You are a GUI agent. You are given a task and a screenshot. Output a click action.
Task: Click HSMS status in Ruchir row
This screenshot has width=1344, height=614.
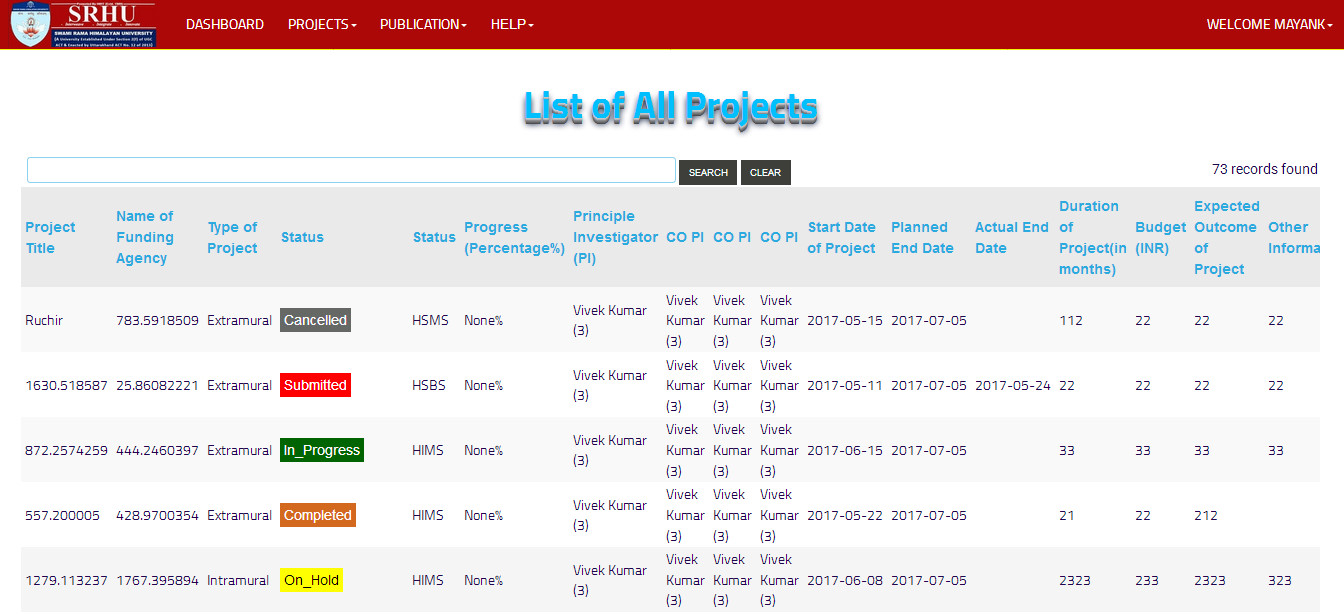pos(430,320)
